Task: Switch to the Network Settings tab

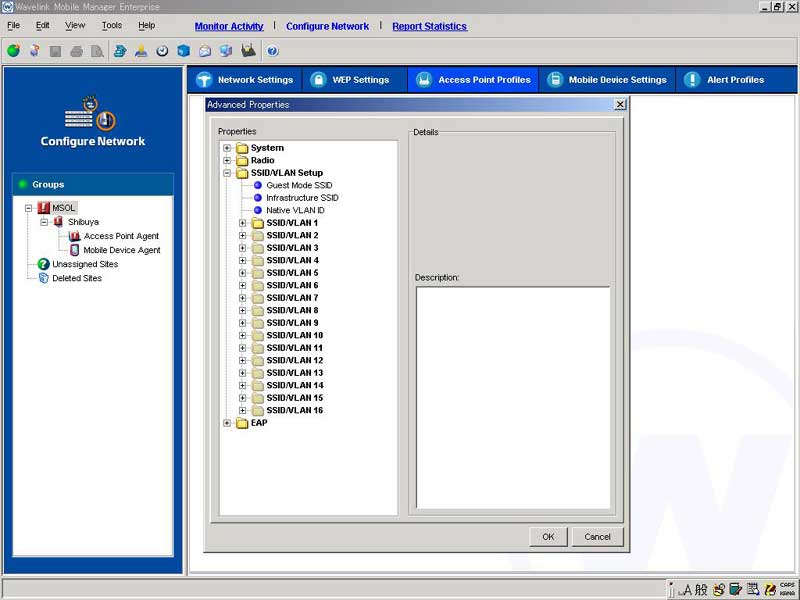Action: pyautogui.click(x=245, y=80)
